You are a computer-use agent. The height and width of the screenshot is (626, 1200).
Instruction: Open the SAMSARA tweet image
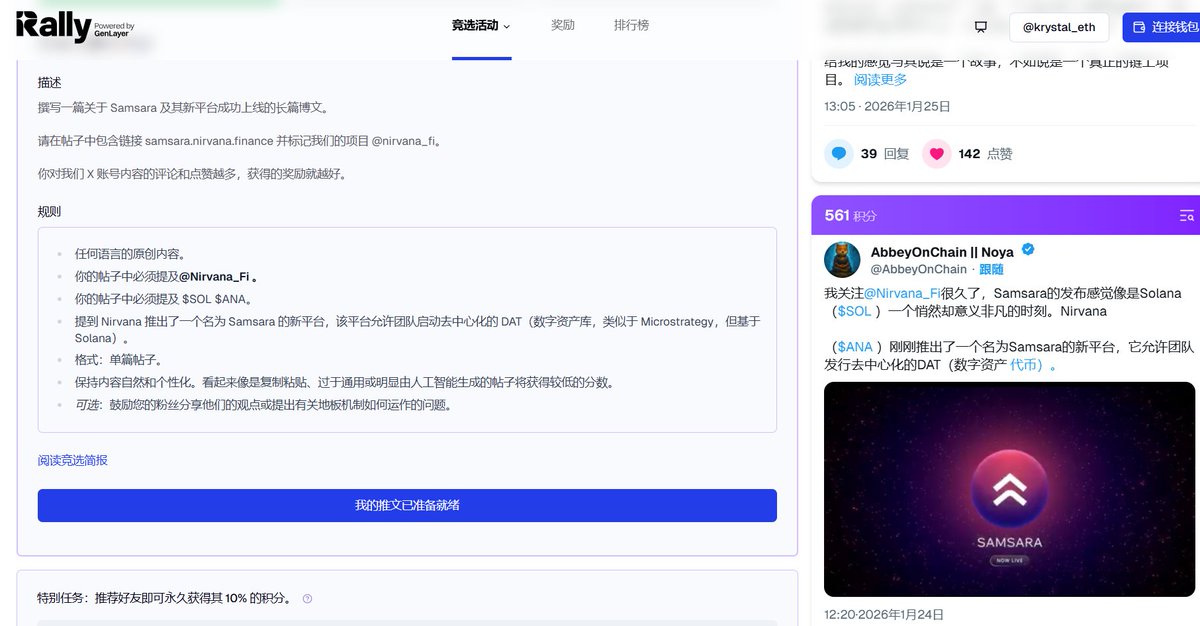(x=1009, y=489)
